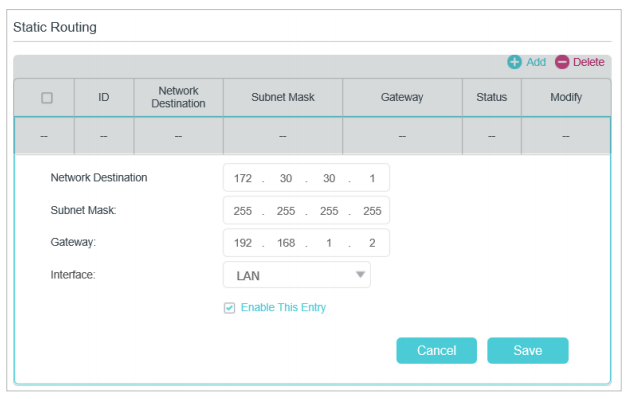This screenshot has height=399, width=629.
Task: Click the Enable This Entry label
Action: (x=283, y=308)
